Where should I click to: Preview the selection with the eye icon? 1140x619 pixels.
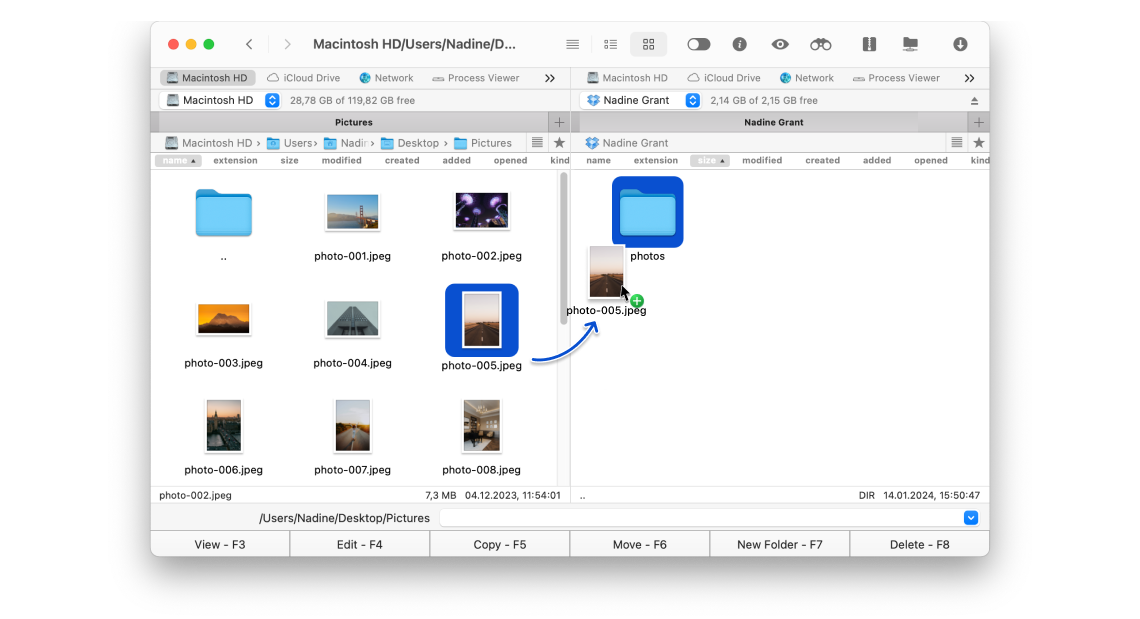tap(779, 44)
